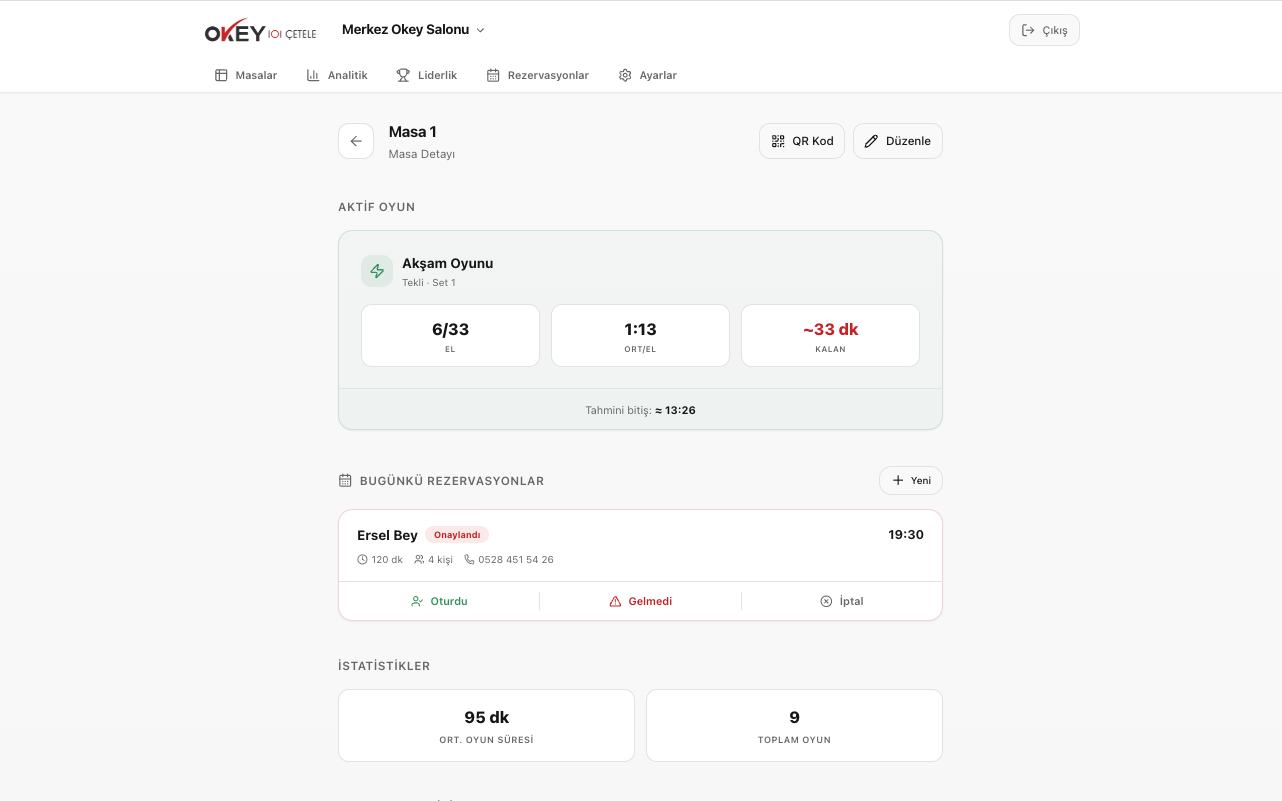The image size is (1282, 801).
Task: Expand the Merkez Okey Salonu dropdown
Action: (413, 30)
